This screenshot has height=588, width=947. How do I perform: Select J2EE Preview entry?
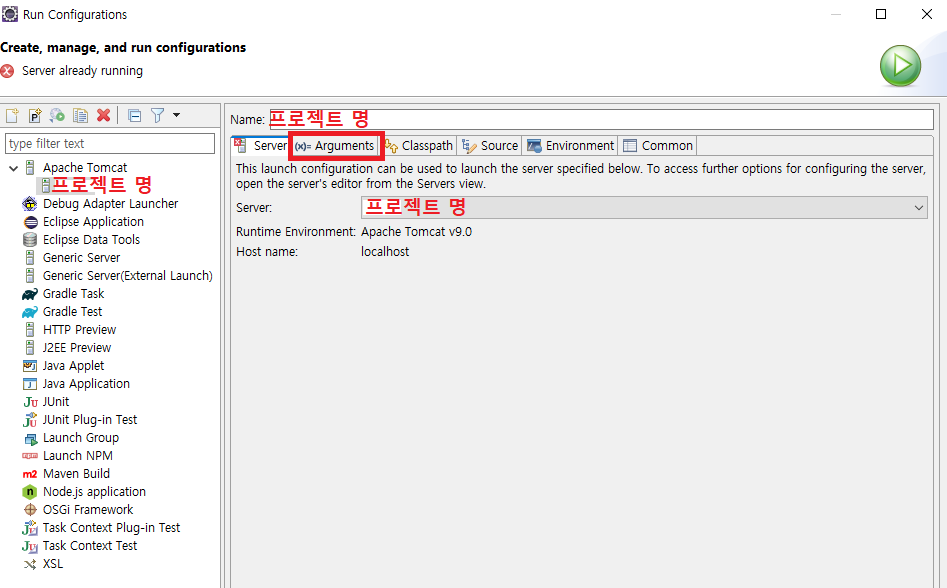coord(77,348)
